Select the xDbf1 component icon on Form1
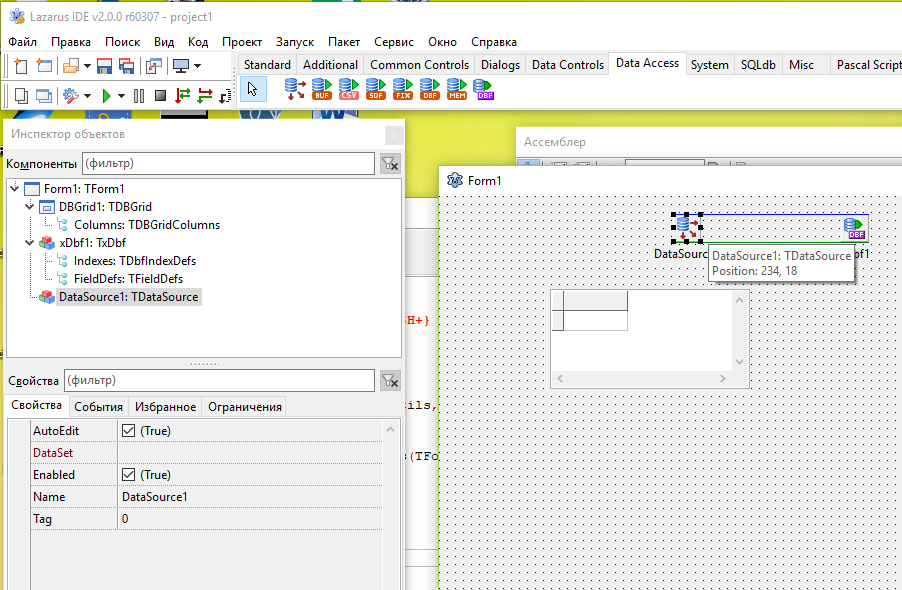902x590 pixels. [854, 228]
